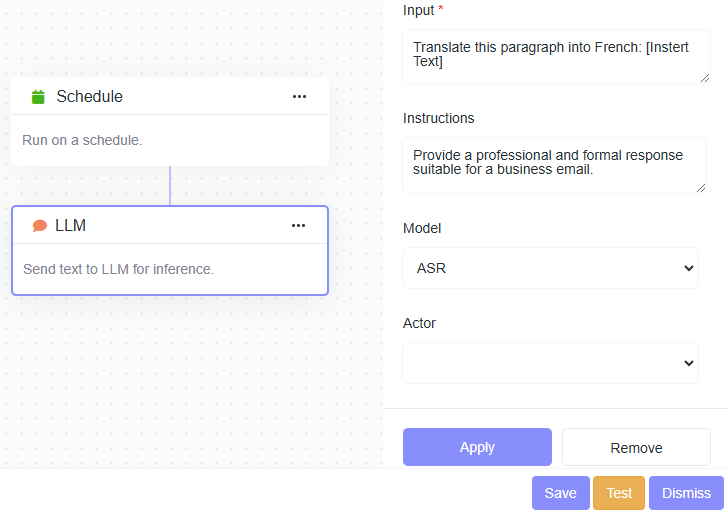Select the connector line between Schedule and LLM
The width and height of the screenshot is (728, 514).
point(170,186)
